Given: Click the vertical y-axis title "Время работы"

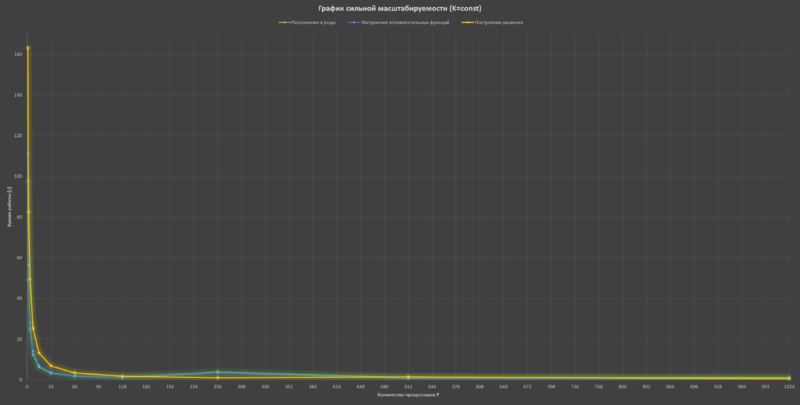Looking at the screenshot, I should click(x=9, y=207).
